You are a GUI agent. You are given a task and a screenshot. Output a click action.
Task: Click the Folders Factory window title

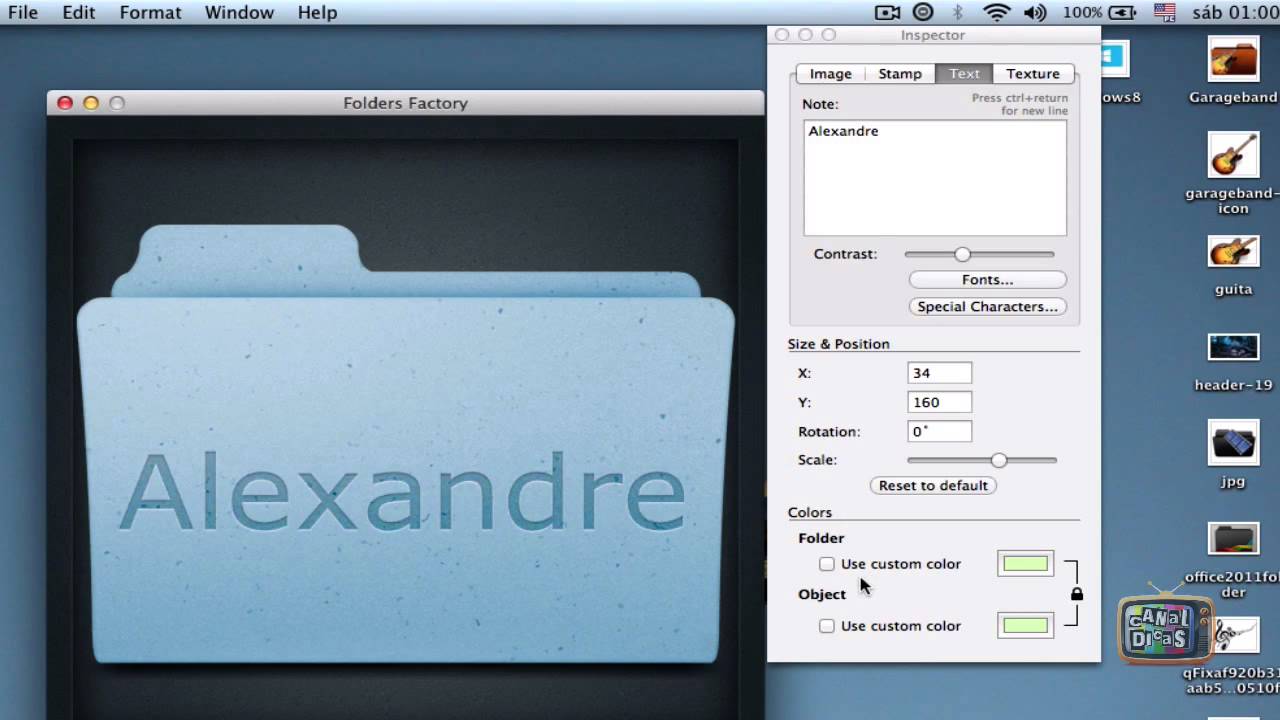click(x=405, y=103)
